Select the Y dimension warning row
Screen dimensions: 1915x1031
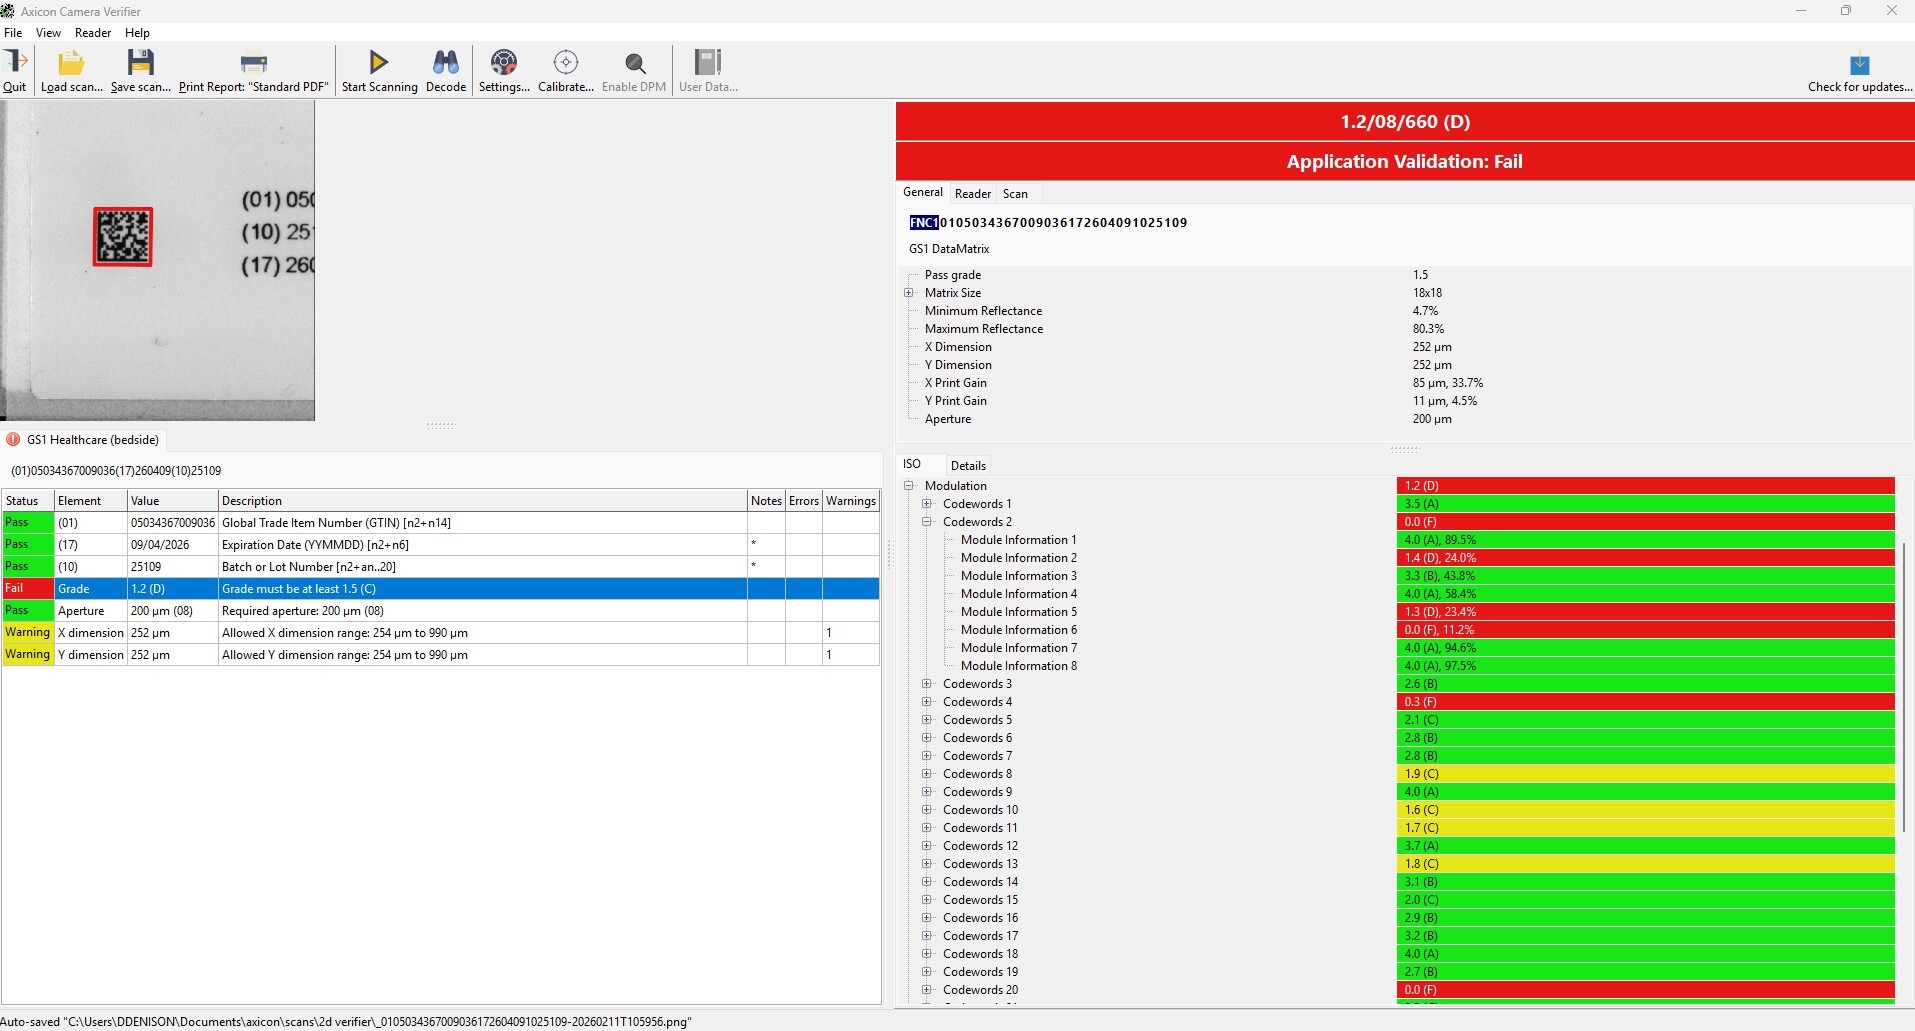pyautogui.click(x=440, y=655)
